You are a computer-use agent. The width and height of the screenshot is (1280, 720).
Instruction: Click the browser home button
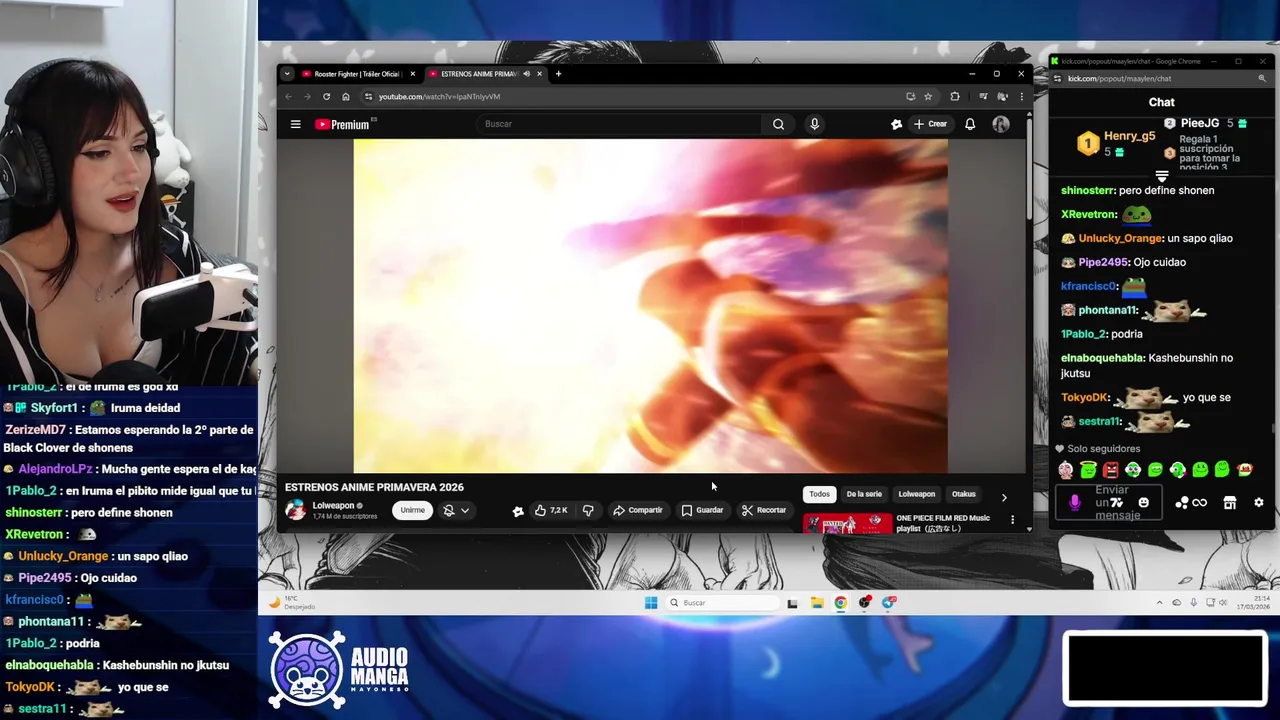[346, 97]
